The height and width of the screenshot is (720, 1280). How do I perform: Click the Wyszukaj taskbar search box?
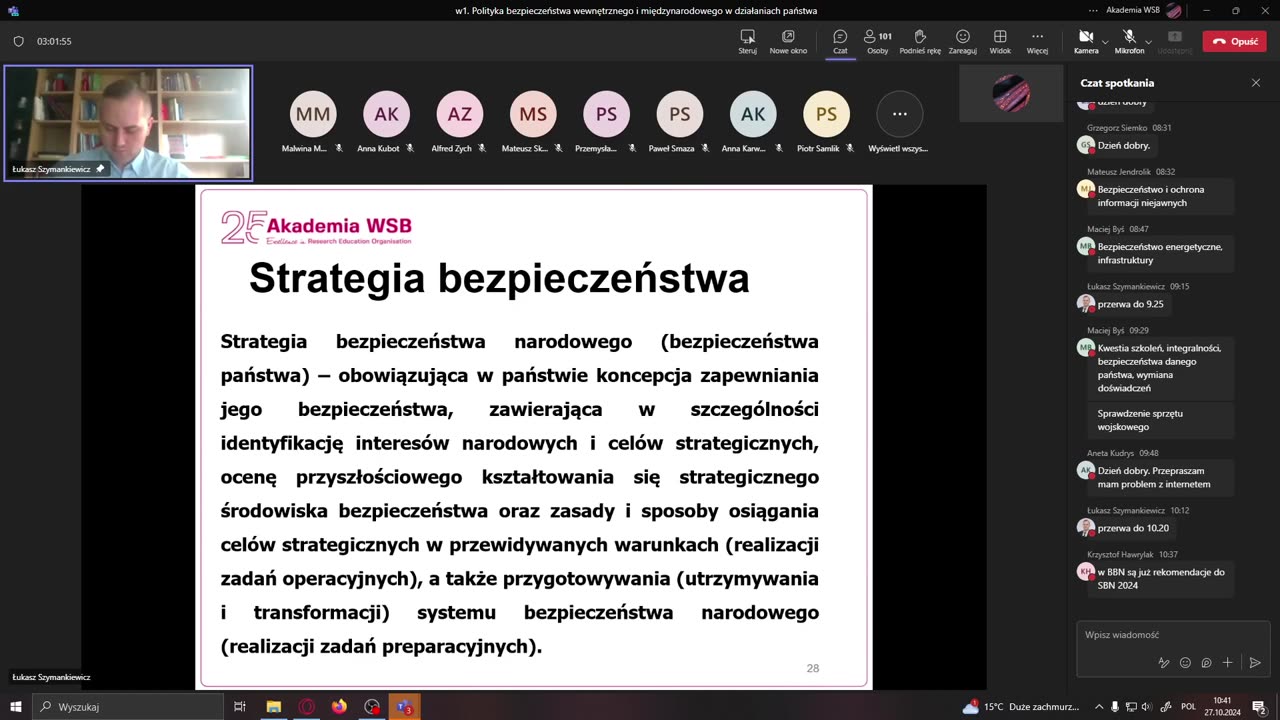[128, 707]
